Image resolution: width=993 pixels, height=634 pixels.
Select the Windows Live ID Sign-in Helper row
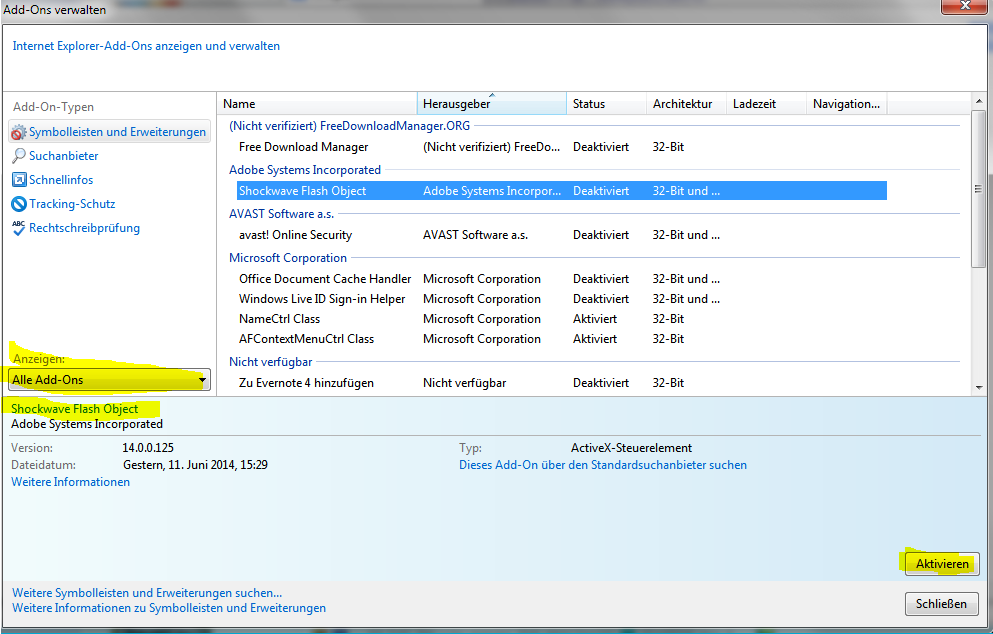pos(562,299)
